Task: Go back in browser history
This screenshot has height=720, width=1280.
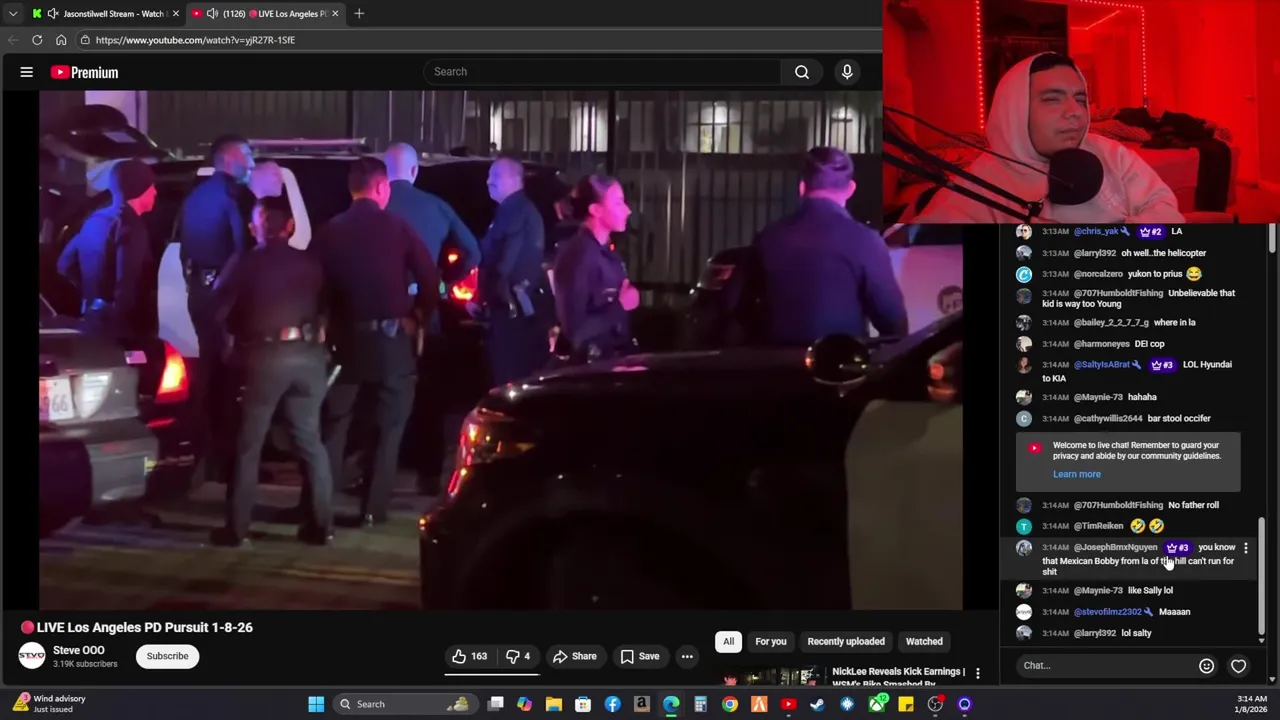Action: click(x=12, y=40)
